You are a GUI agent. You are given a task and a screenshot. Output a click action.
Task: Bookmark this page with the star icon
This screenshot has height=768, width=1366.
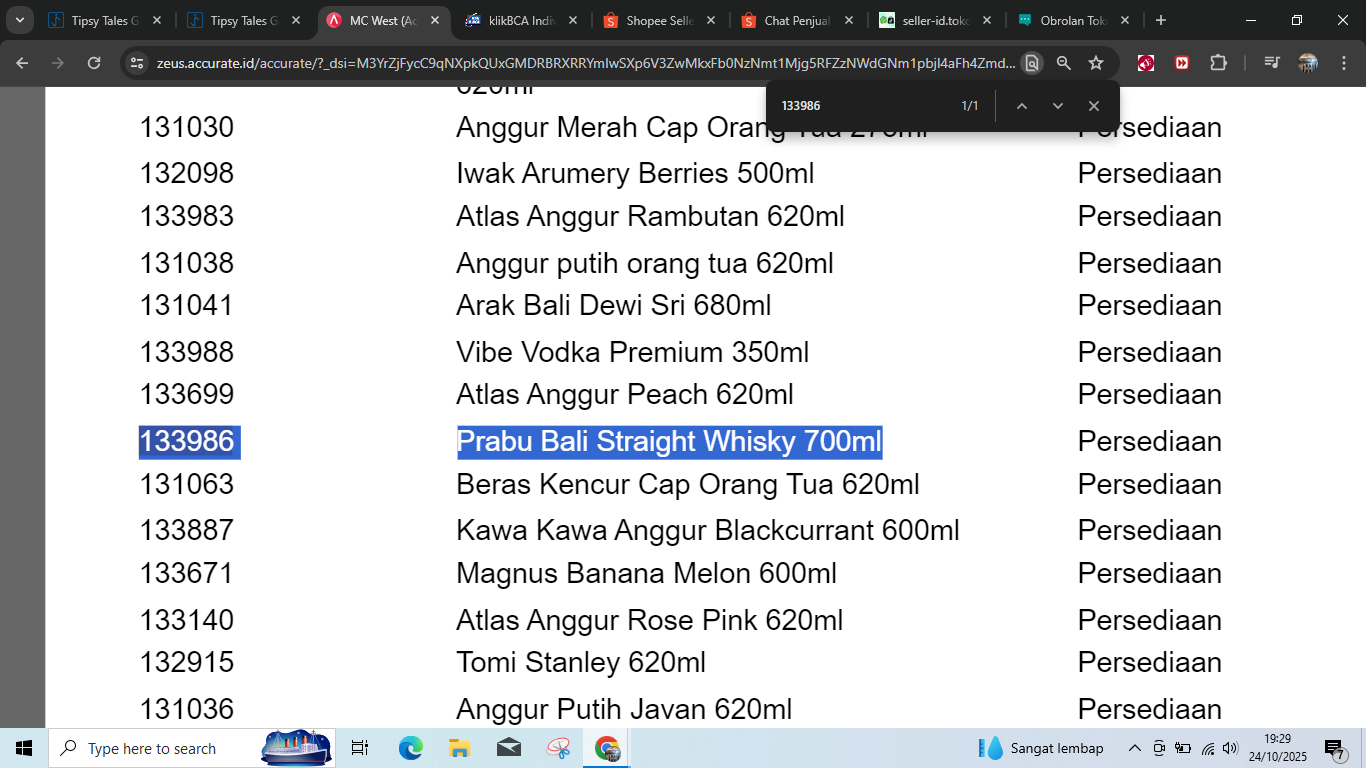1096,63
